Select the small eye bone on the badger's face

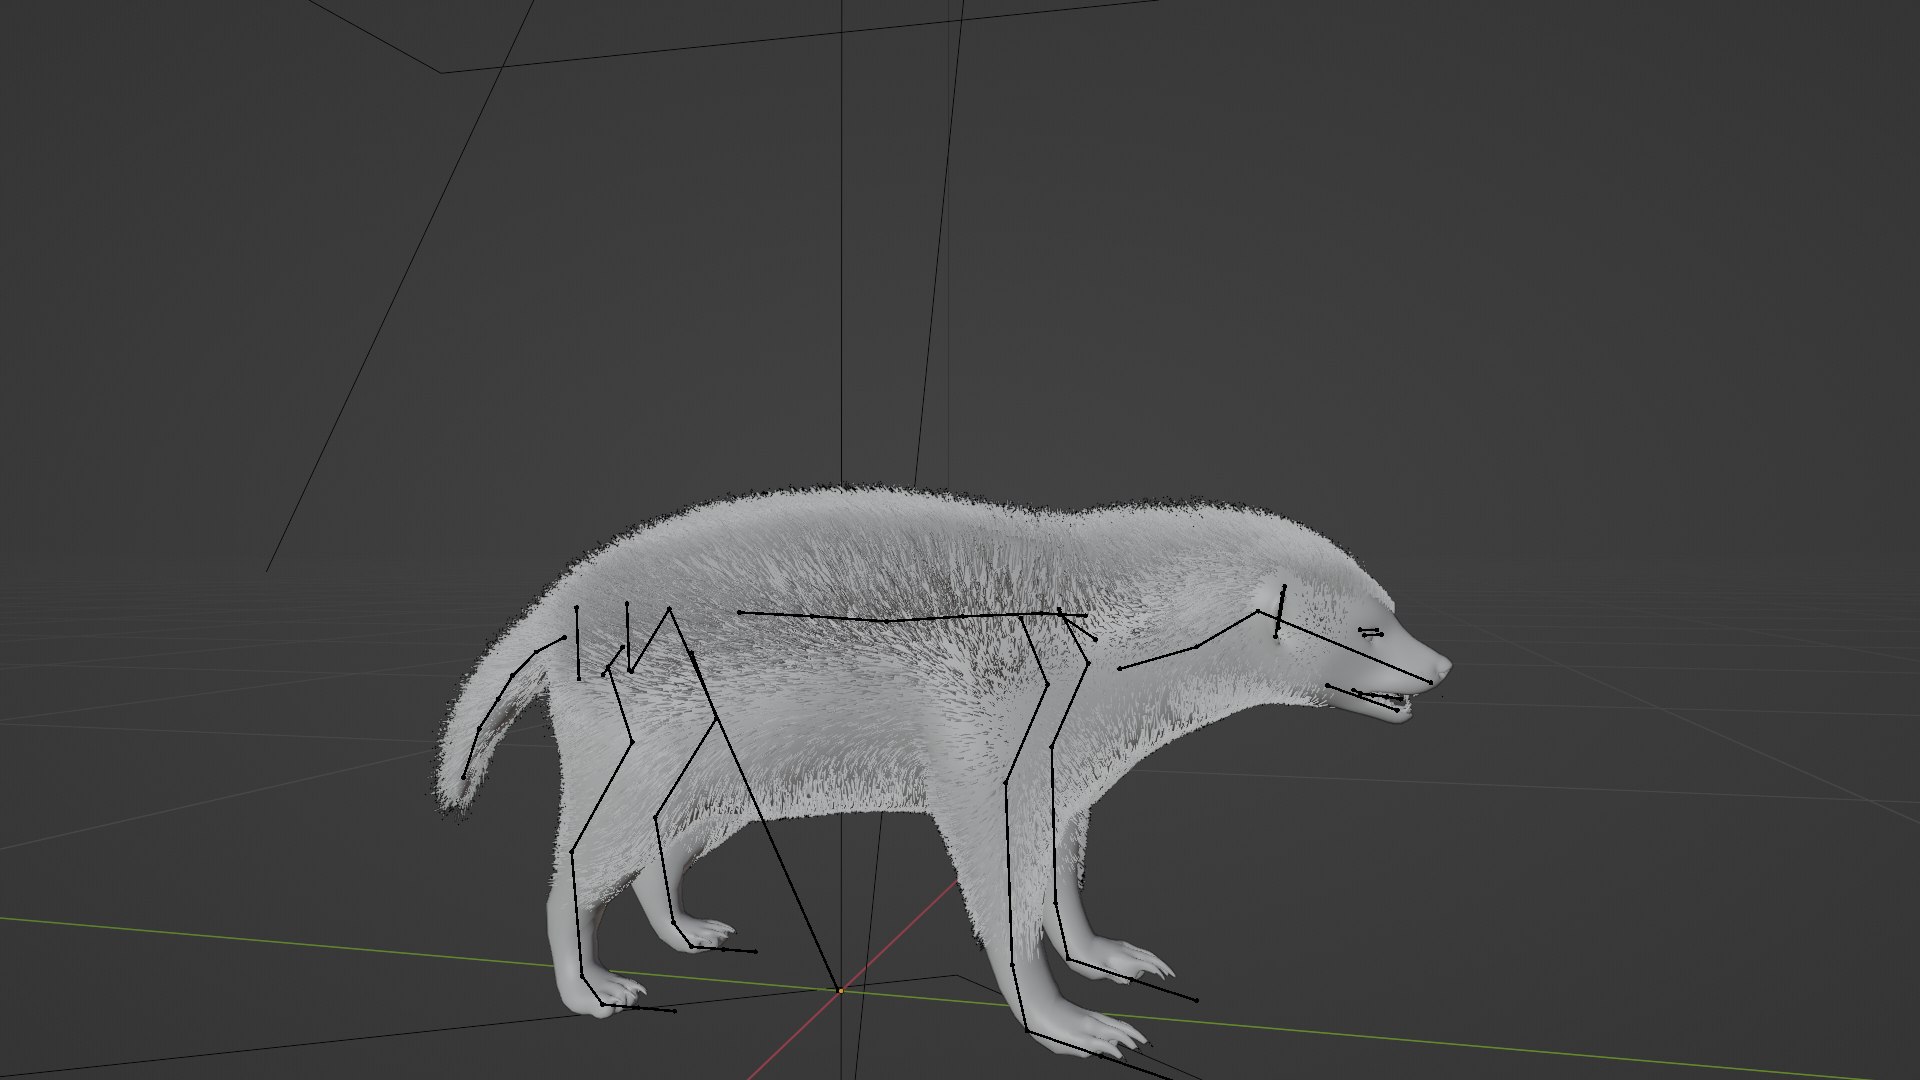click(1370, 632)
